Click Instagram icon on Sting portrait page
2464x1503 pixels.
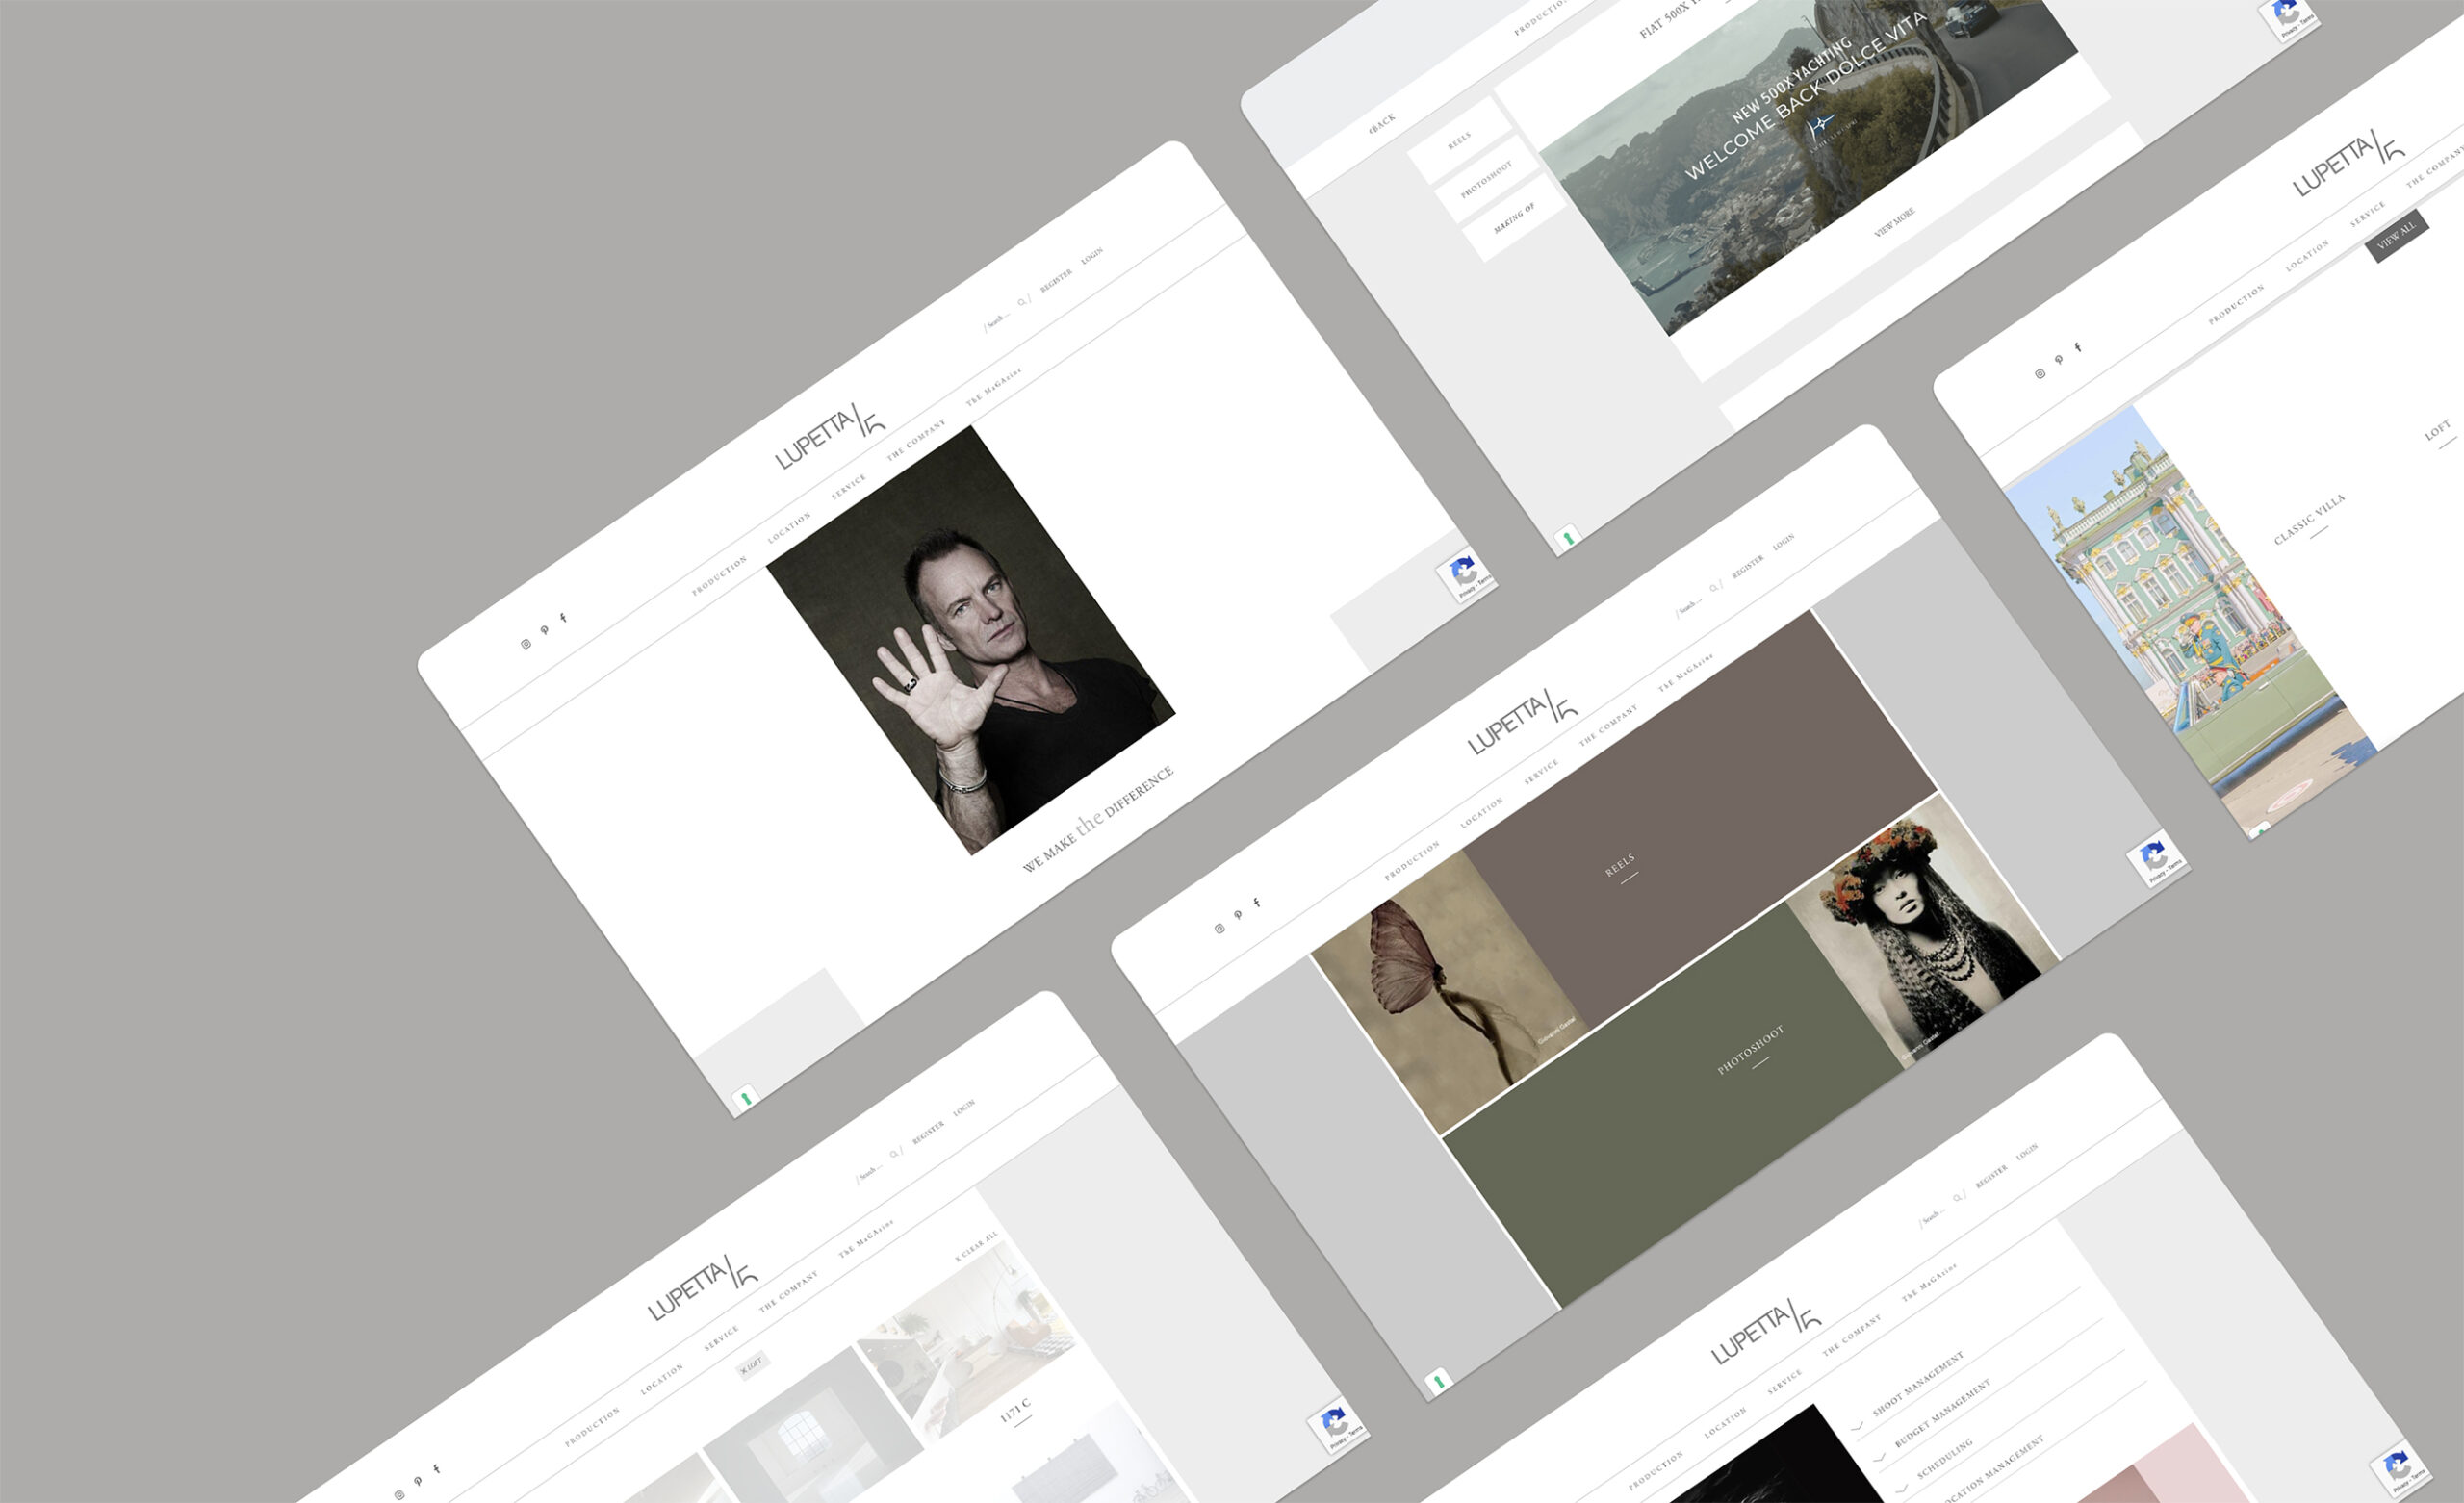coord(526,644)
